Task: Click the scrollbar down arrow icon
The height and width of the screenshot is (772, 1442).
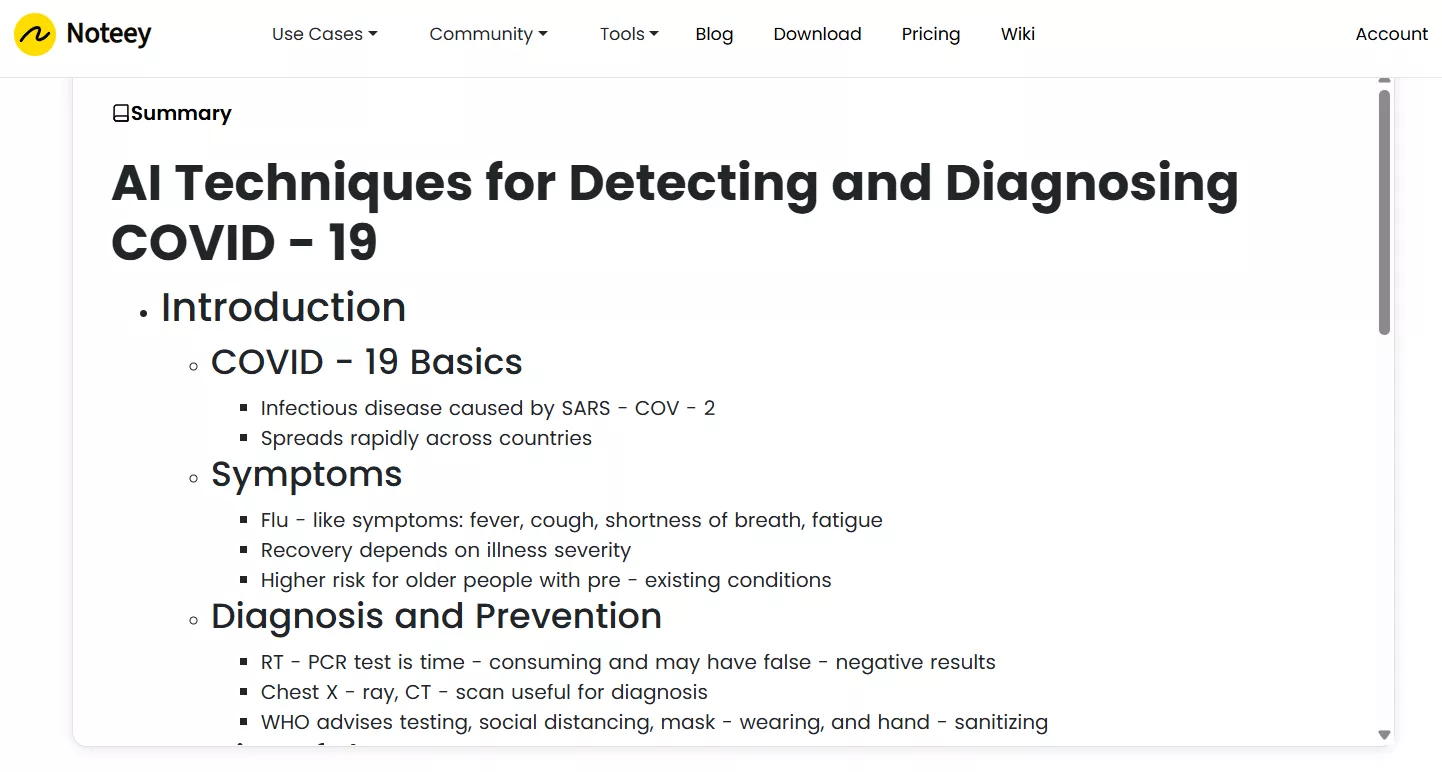Action: tap(1384, 733)
